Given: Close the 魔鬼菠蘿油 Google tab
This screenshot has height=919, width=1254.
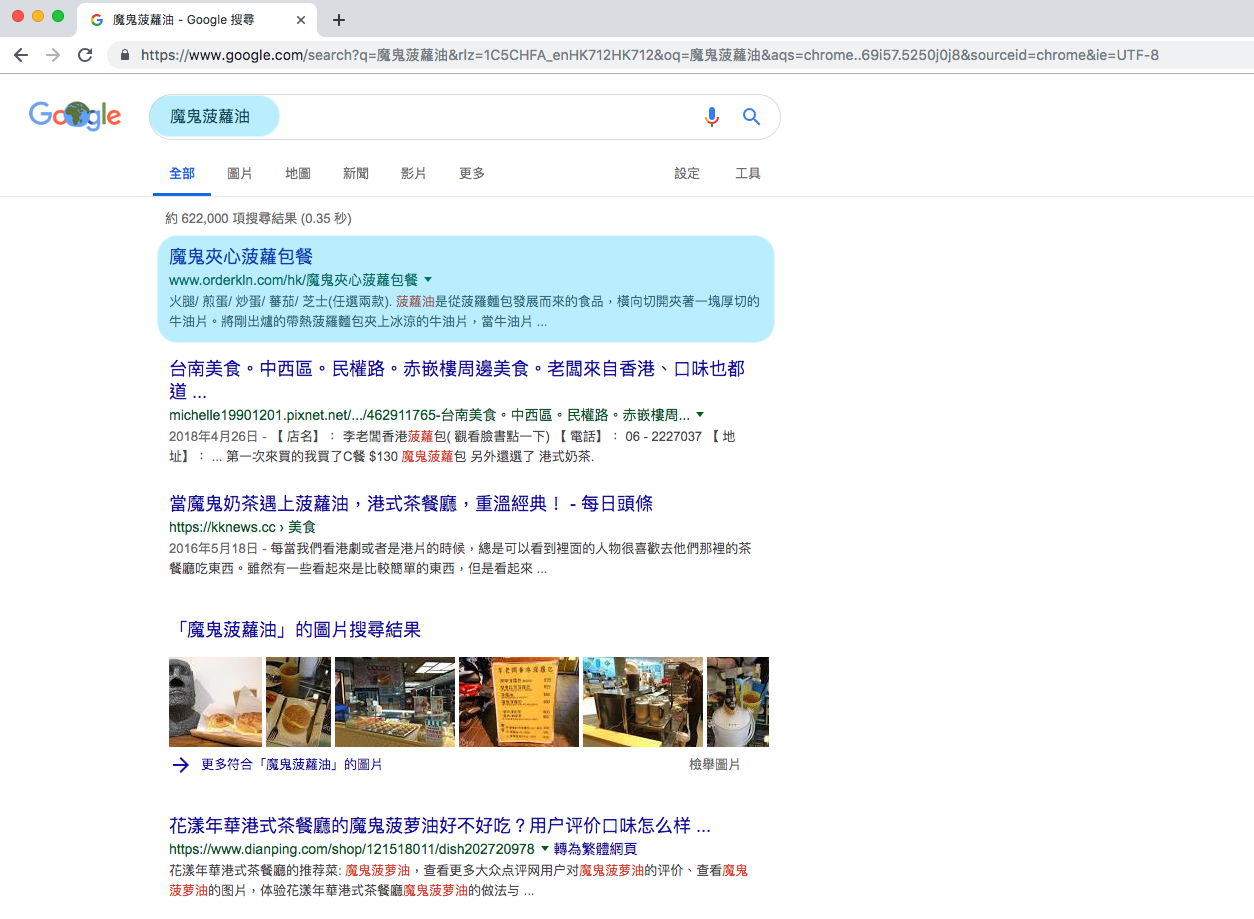Looking at the screenshot, I should [301, 20].
